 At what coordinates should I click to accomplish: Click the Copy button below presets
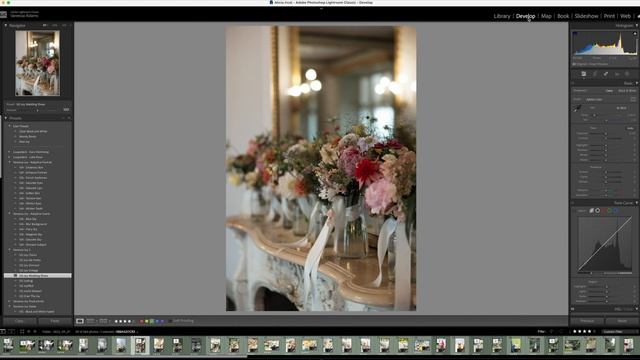click(19, 321)
